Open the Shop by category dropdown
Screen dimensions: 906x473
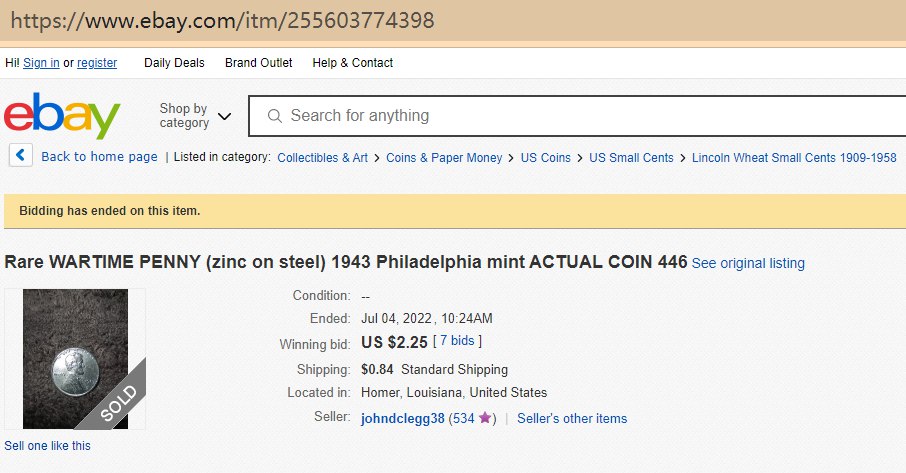[x=184, y=116]
